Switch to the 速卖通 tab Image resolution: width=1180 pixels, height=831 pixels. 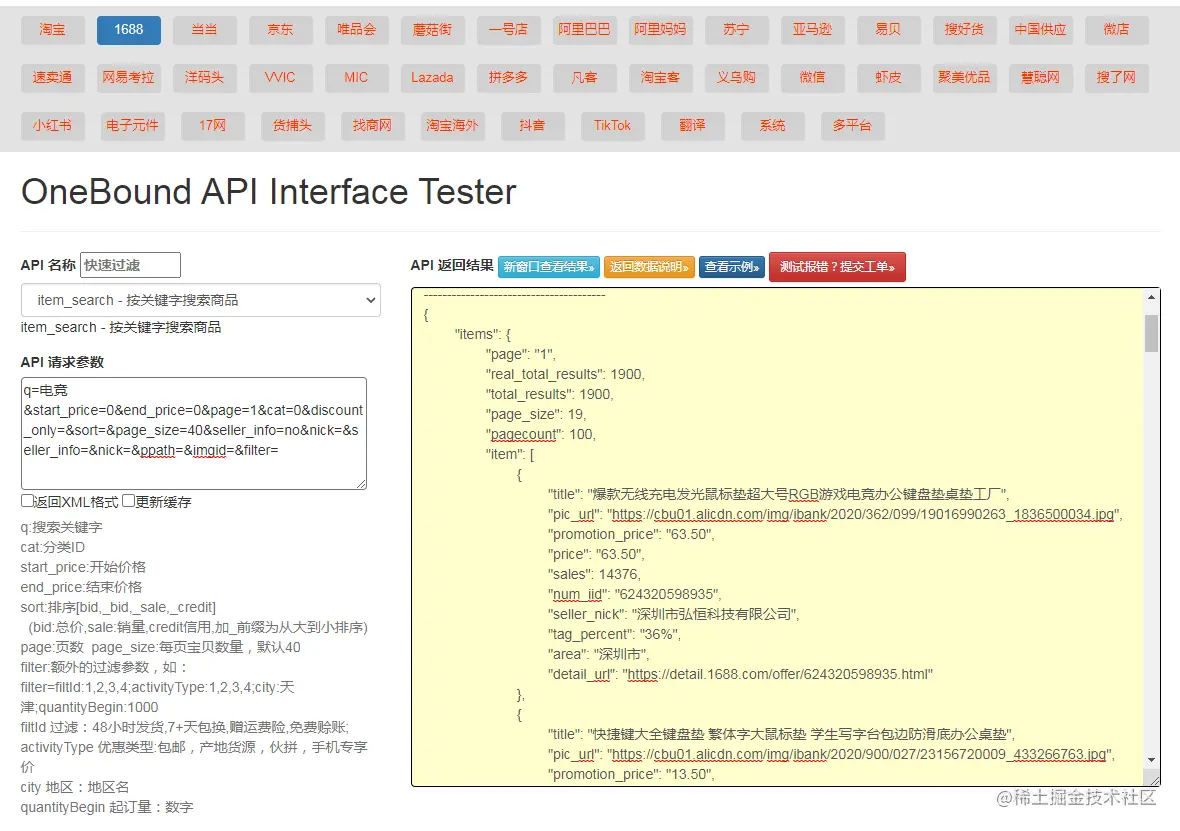click(53, 78)
